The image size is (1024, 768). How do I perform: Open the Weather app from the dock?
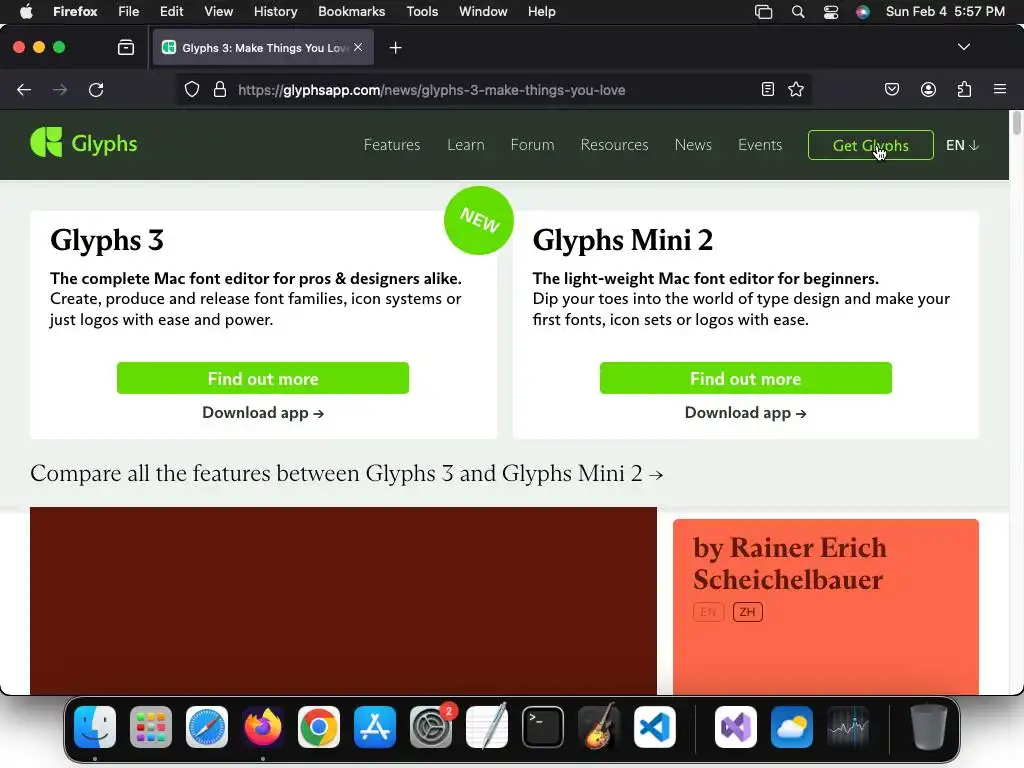pos(792,727)
